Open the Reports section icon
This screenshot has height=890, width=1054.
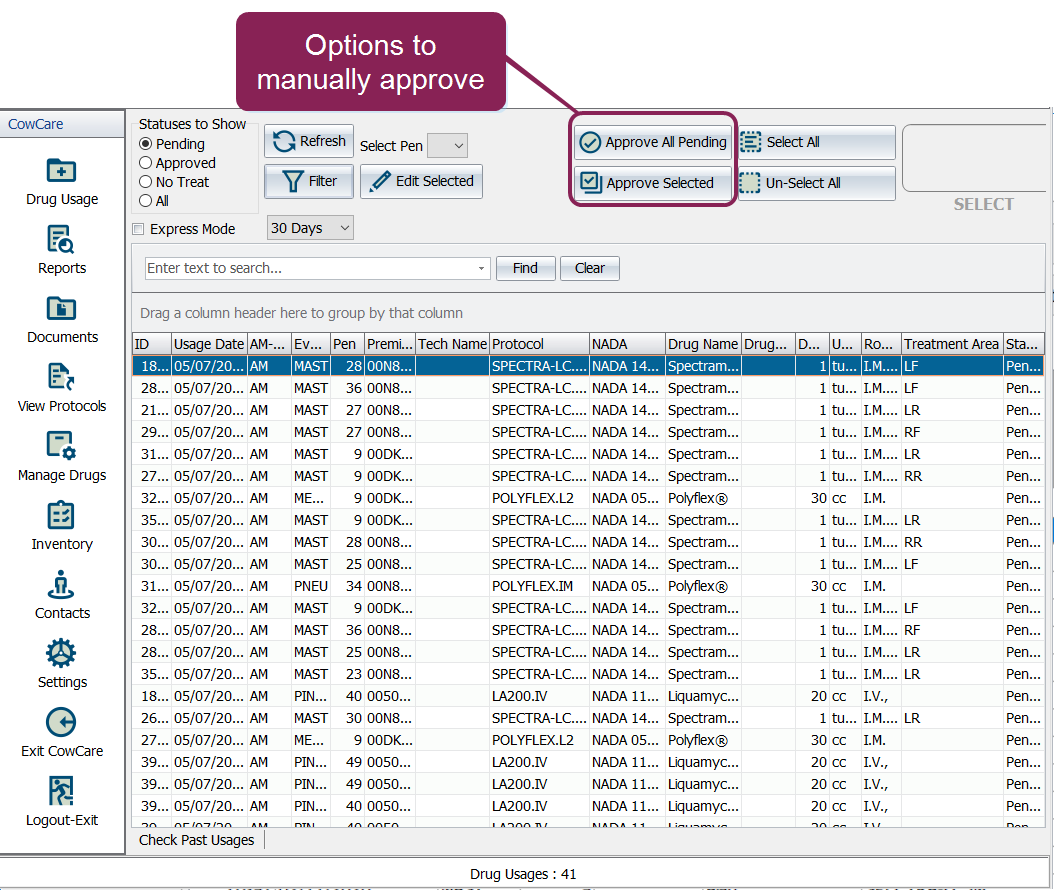62,240
